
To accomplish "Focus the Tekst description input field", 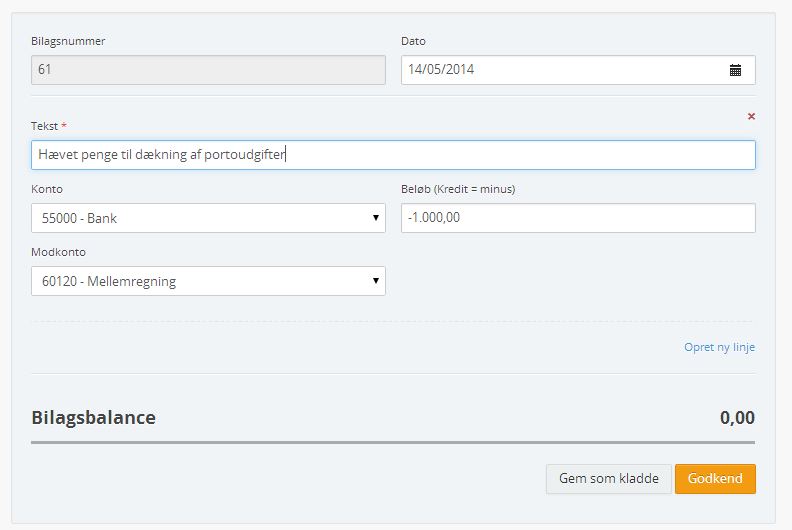I will point(393,155).
